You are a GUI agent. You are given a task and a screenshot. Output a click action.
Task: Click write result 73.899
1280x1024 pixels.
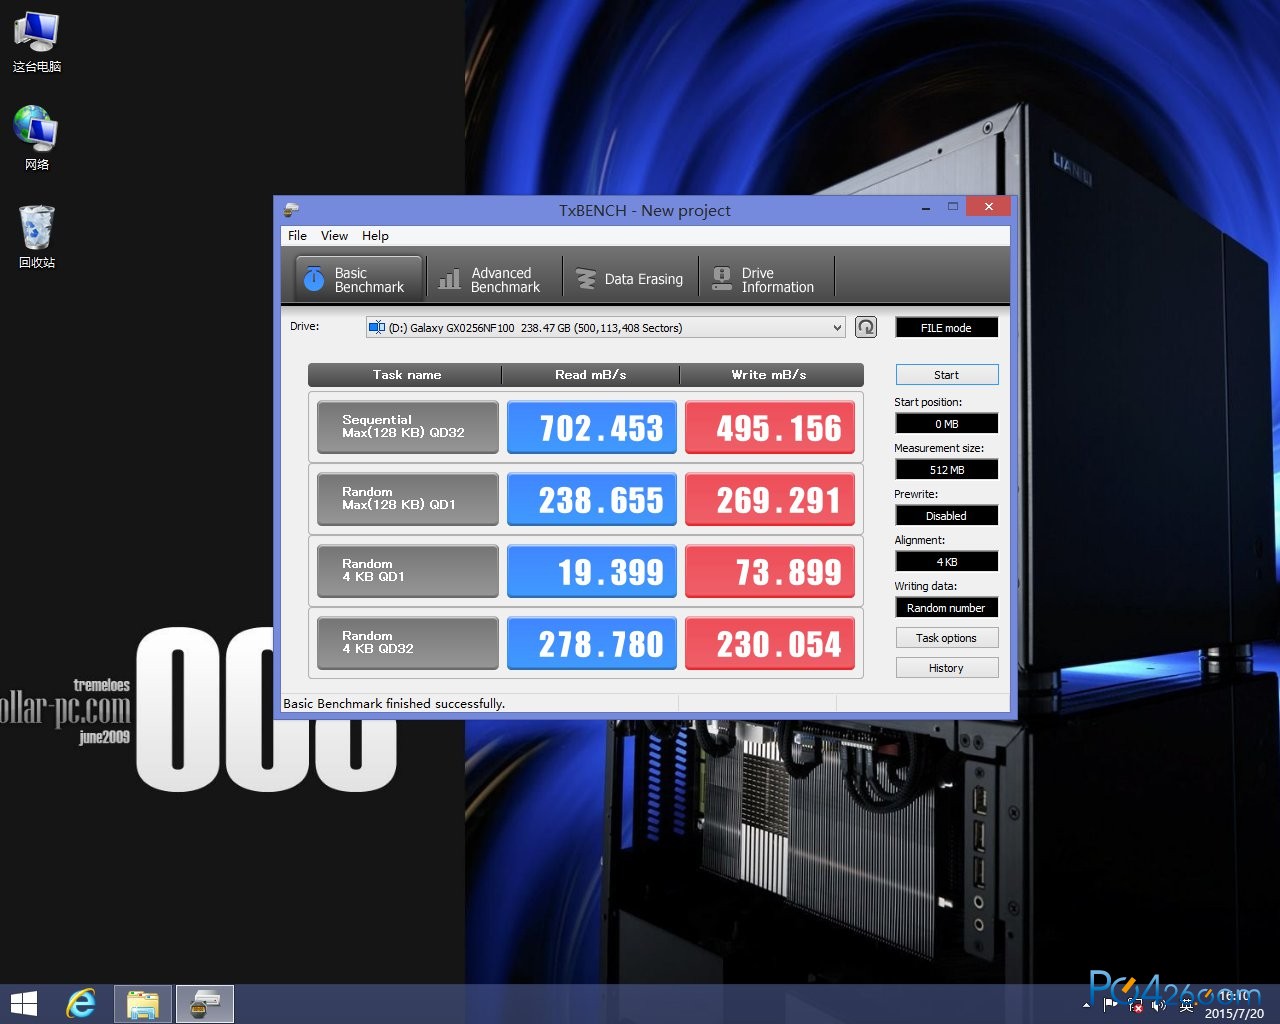pos(770,571)
